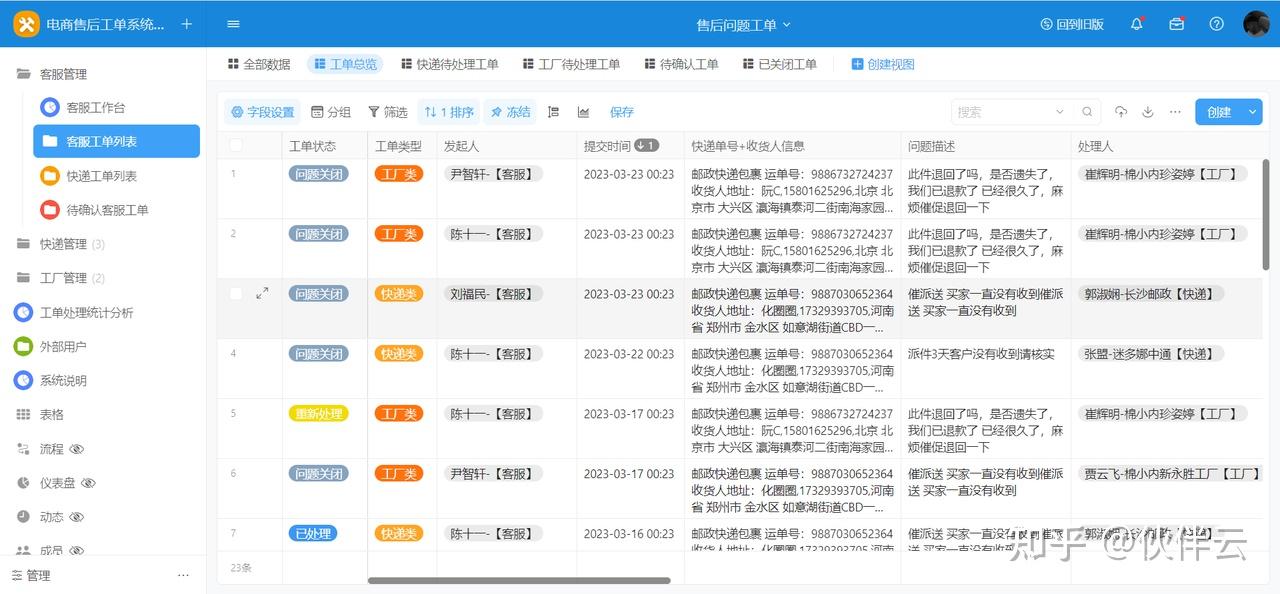Screen dimensions: 1280x594
Task: Click the blue 创建 button
Action: point(1219,112)
